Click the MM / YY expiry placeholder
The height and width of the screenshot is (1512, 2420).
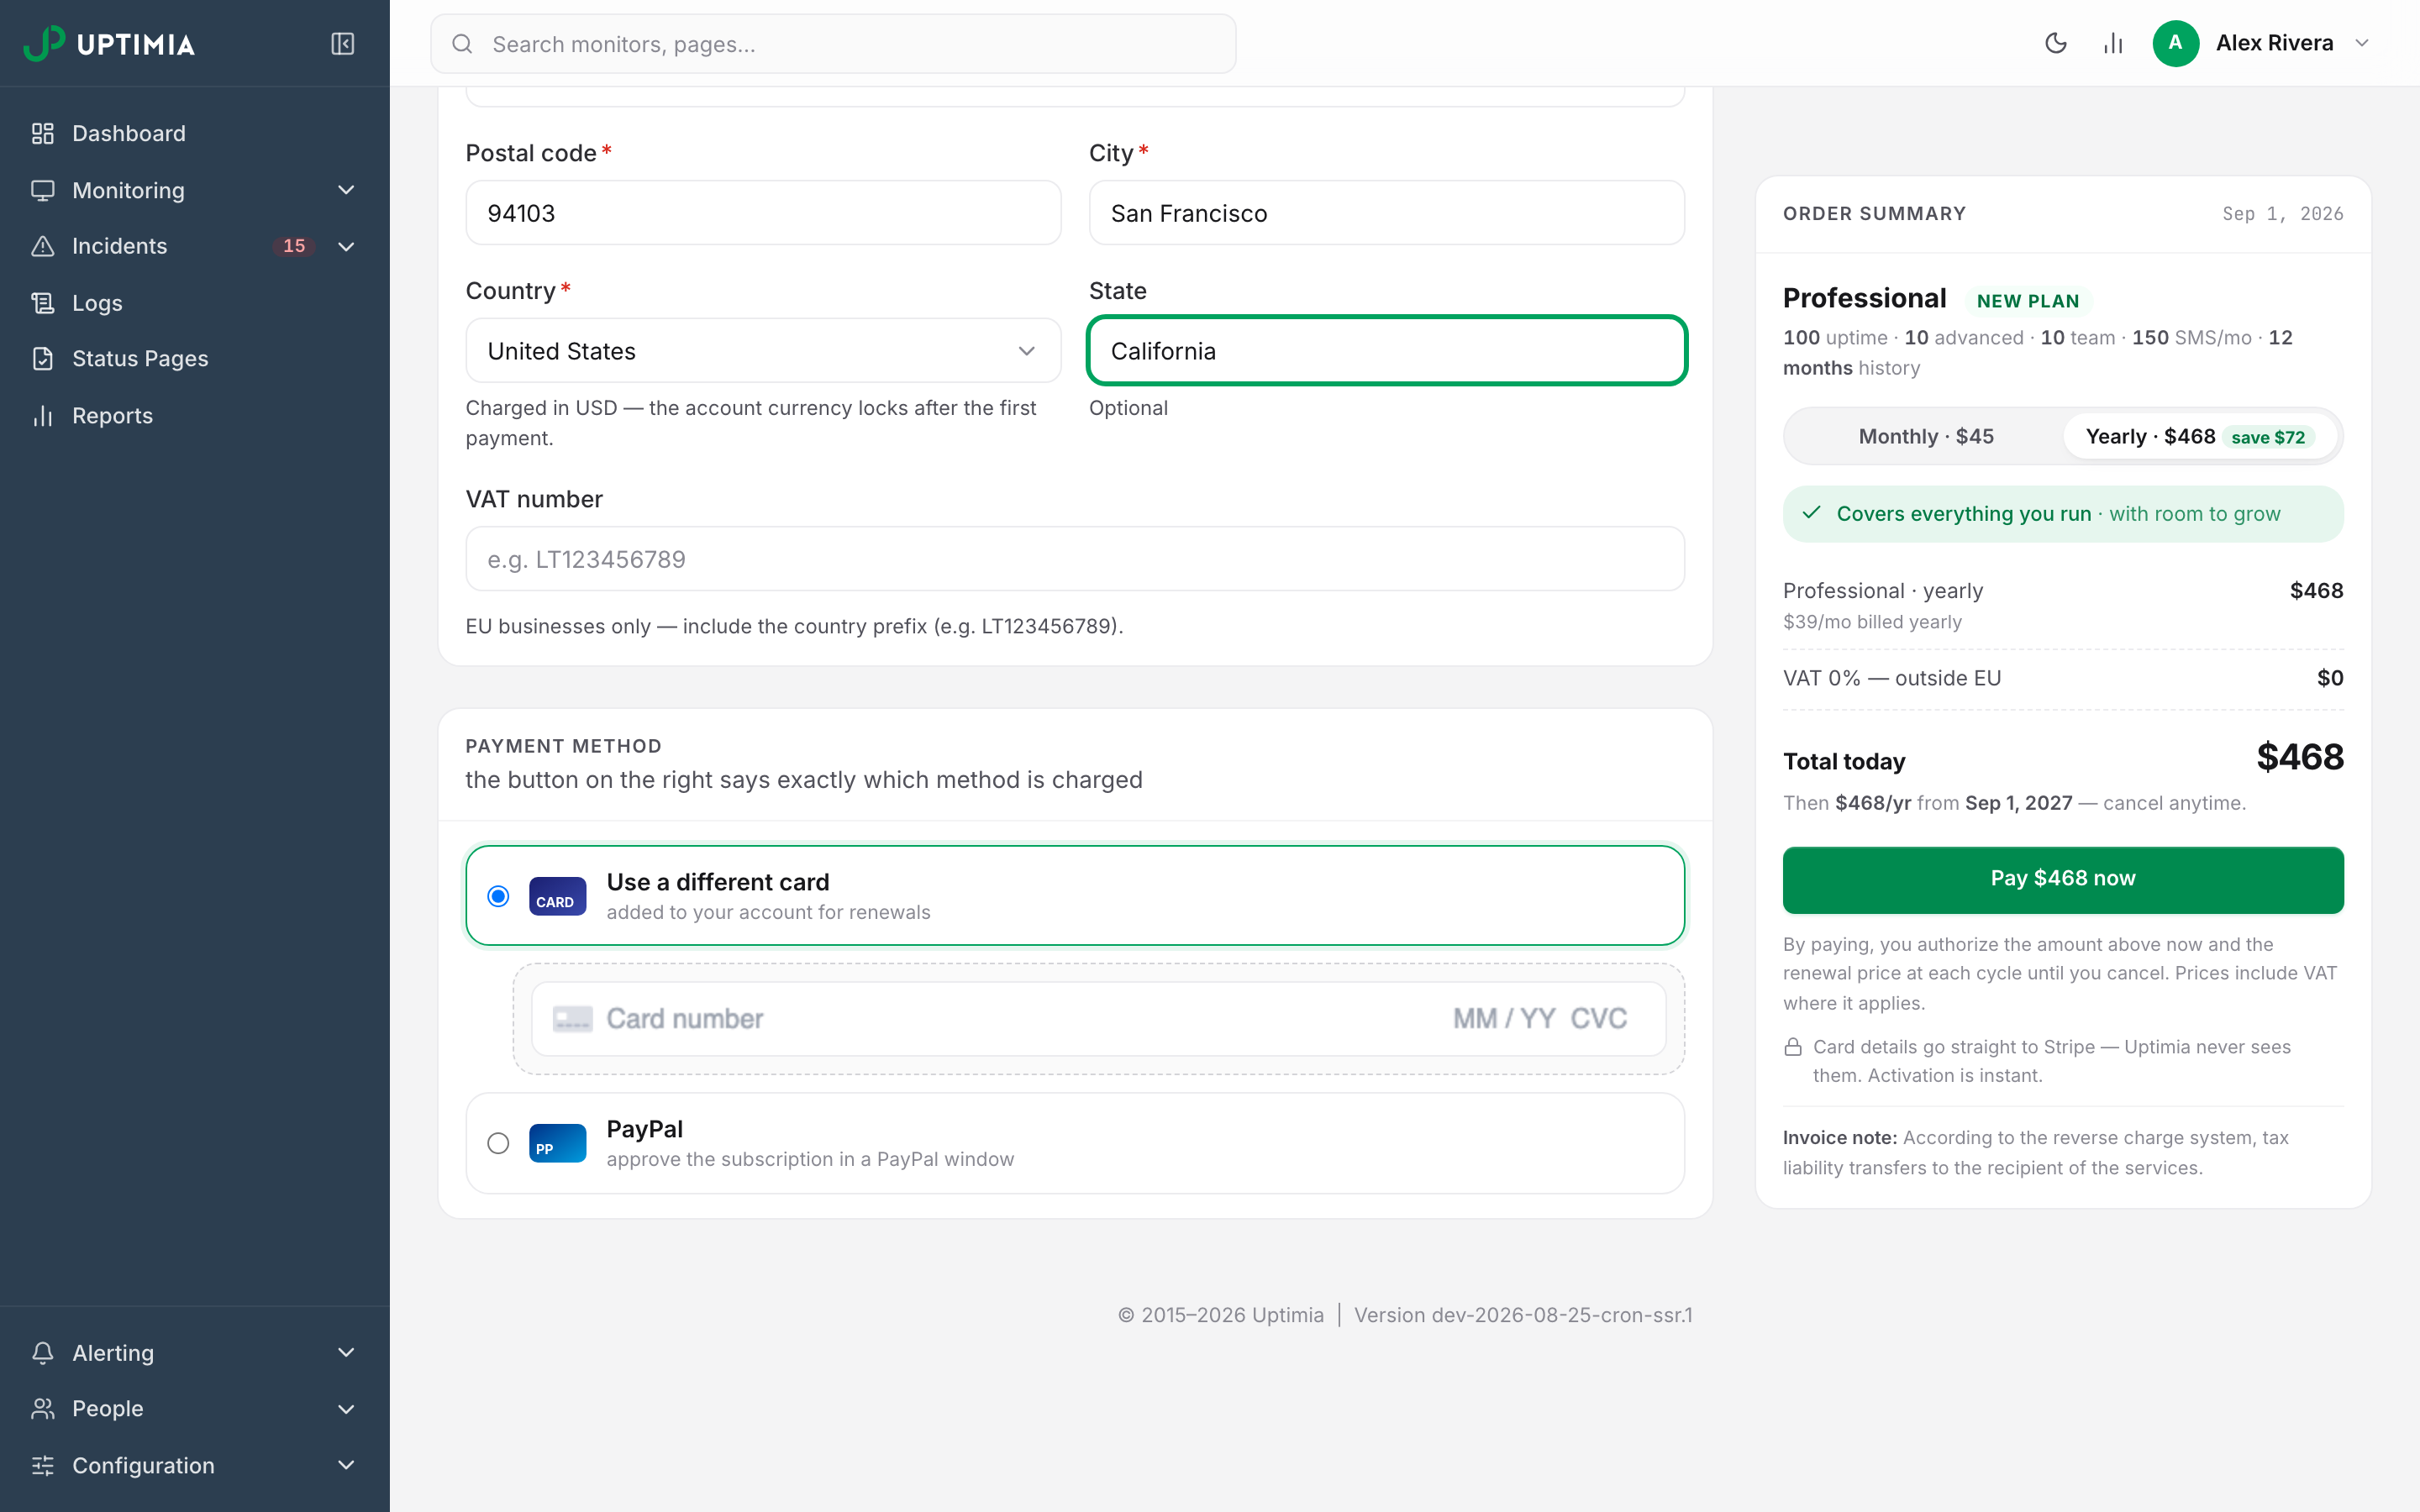pos(1504,1019)
